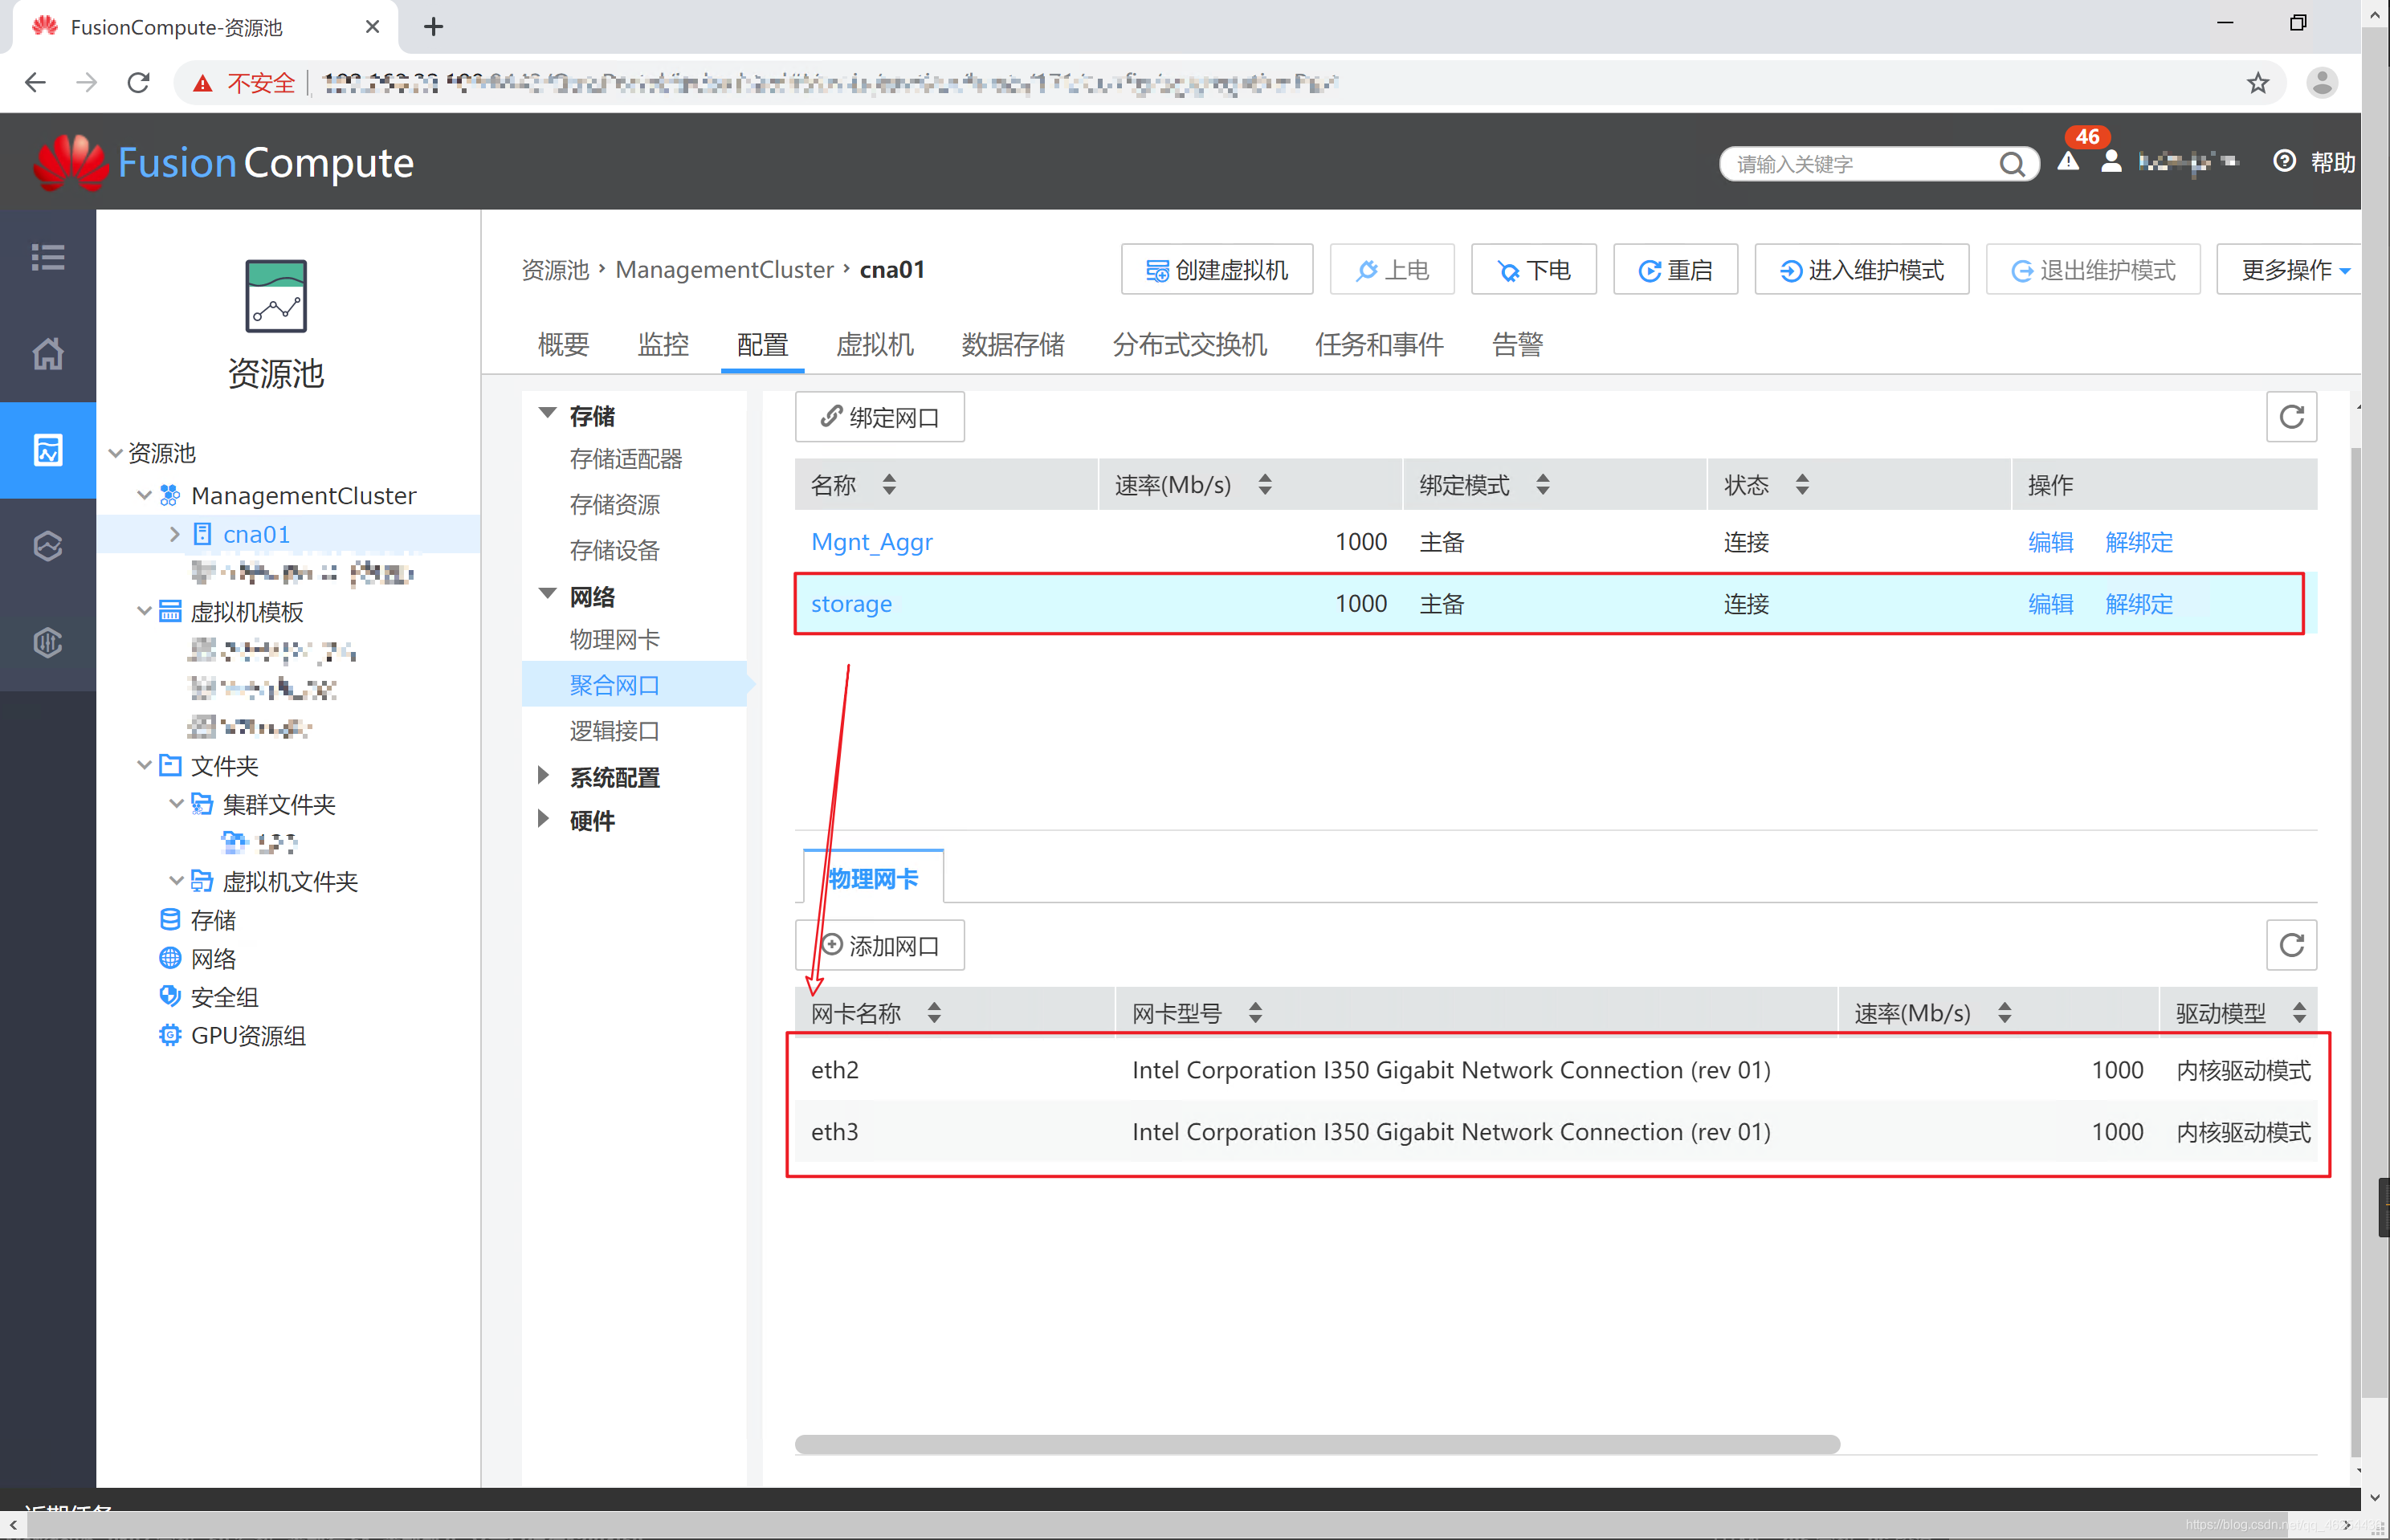
Task: Select 物理网卡 in the config menu
Action: 615,640
